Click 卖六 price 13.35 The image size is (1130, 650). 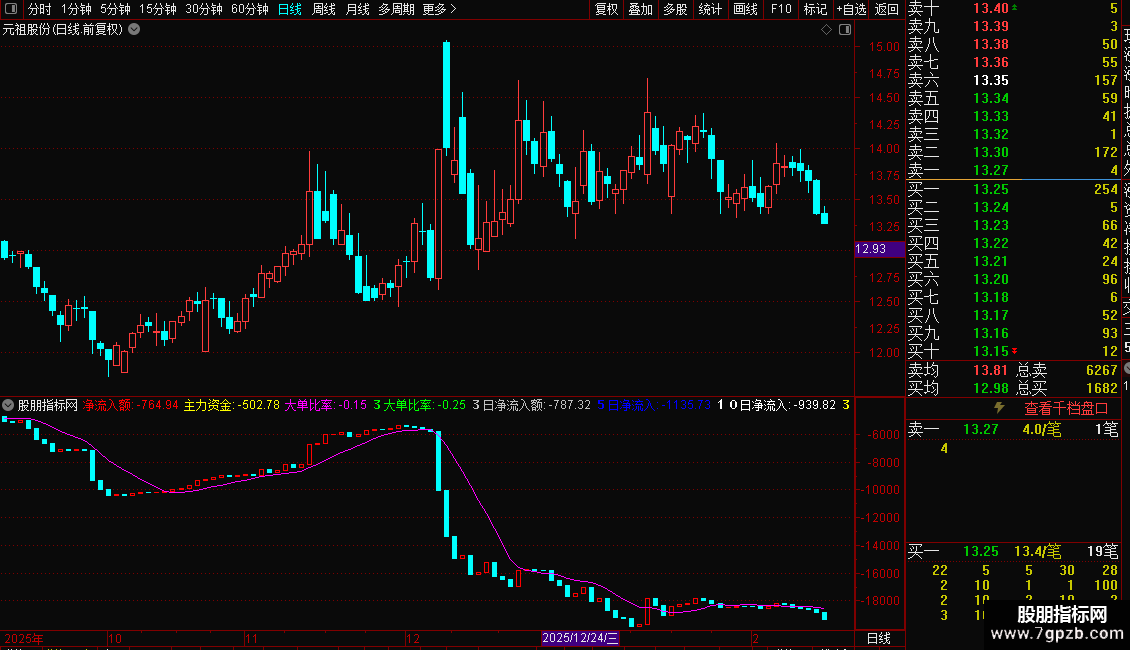[990, 80]
